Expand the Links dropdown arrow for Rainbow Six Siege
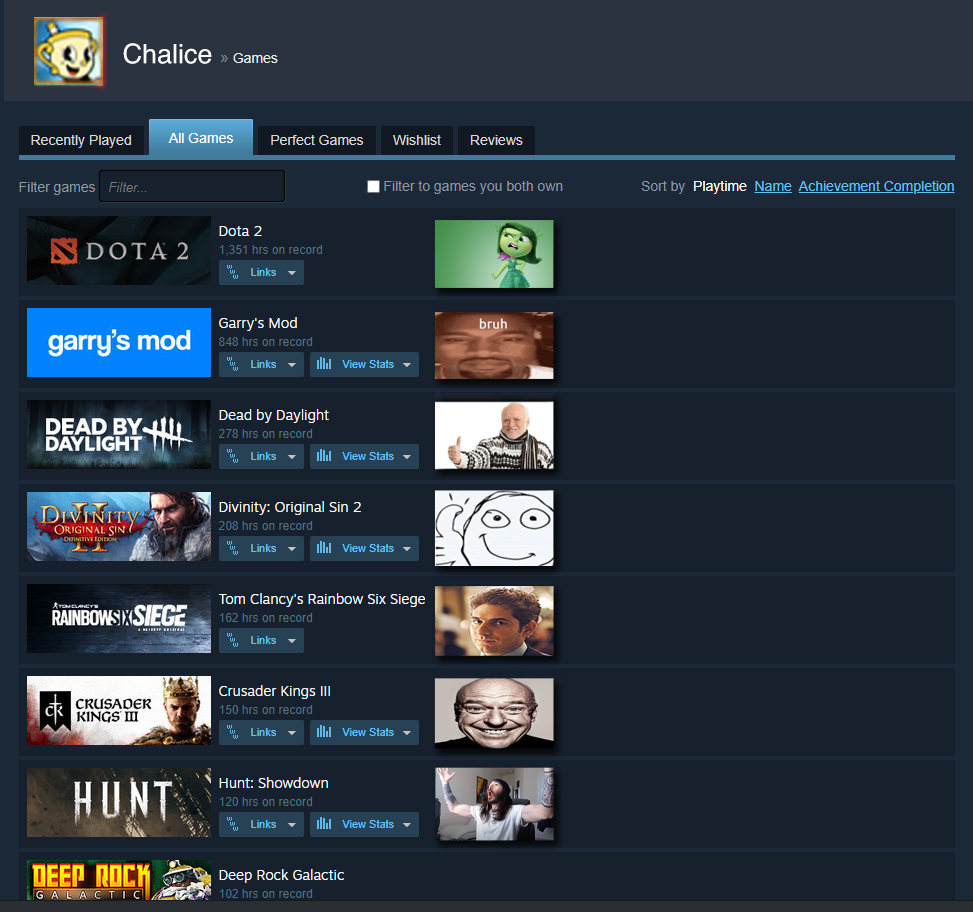 292,641
